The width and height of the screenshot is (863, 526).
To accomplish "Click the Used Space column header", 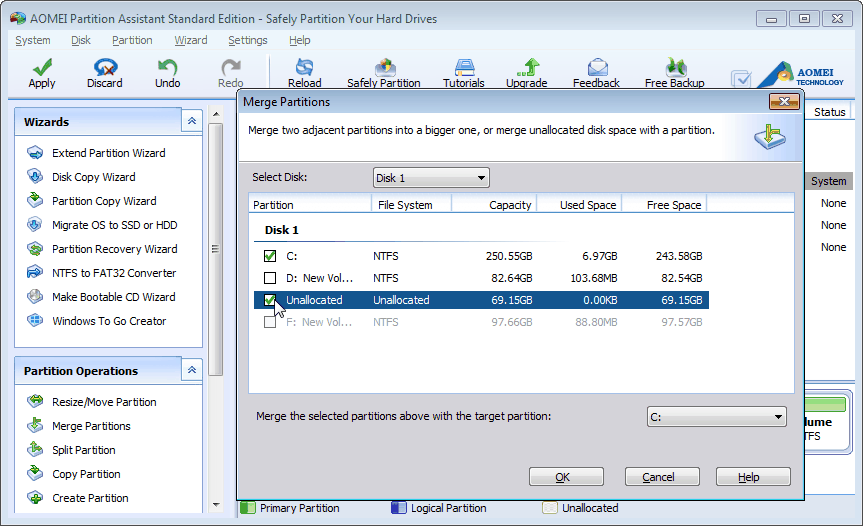I will click(x=579, y=205).
